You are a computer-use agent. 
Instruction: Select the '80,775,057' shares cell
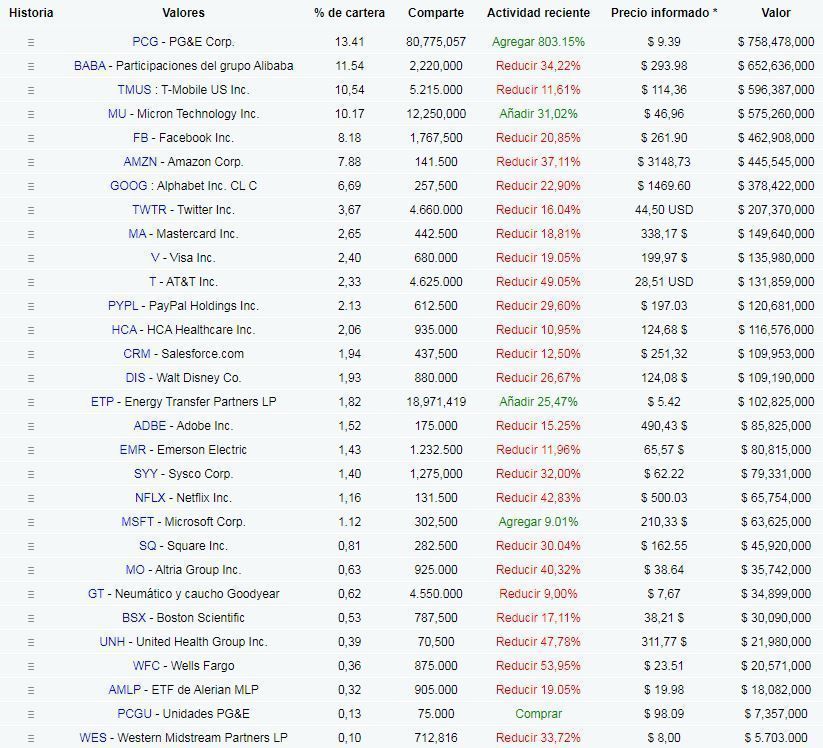click(436, 41)
